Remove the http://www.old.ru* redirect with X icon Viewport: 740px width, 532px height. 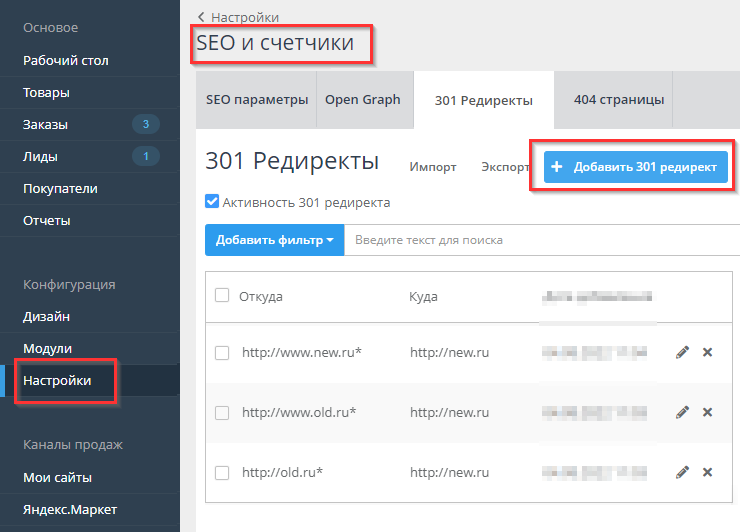coord(707,412)
